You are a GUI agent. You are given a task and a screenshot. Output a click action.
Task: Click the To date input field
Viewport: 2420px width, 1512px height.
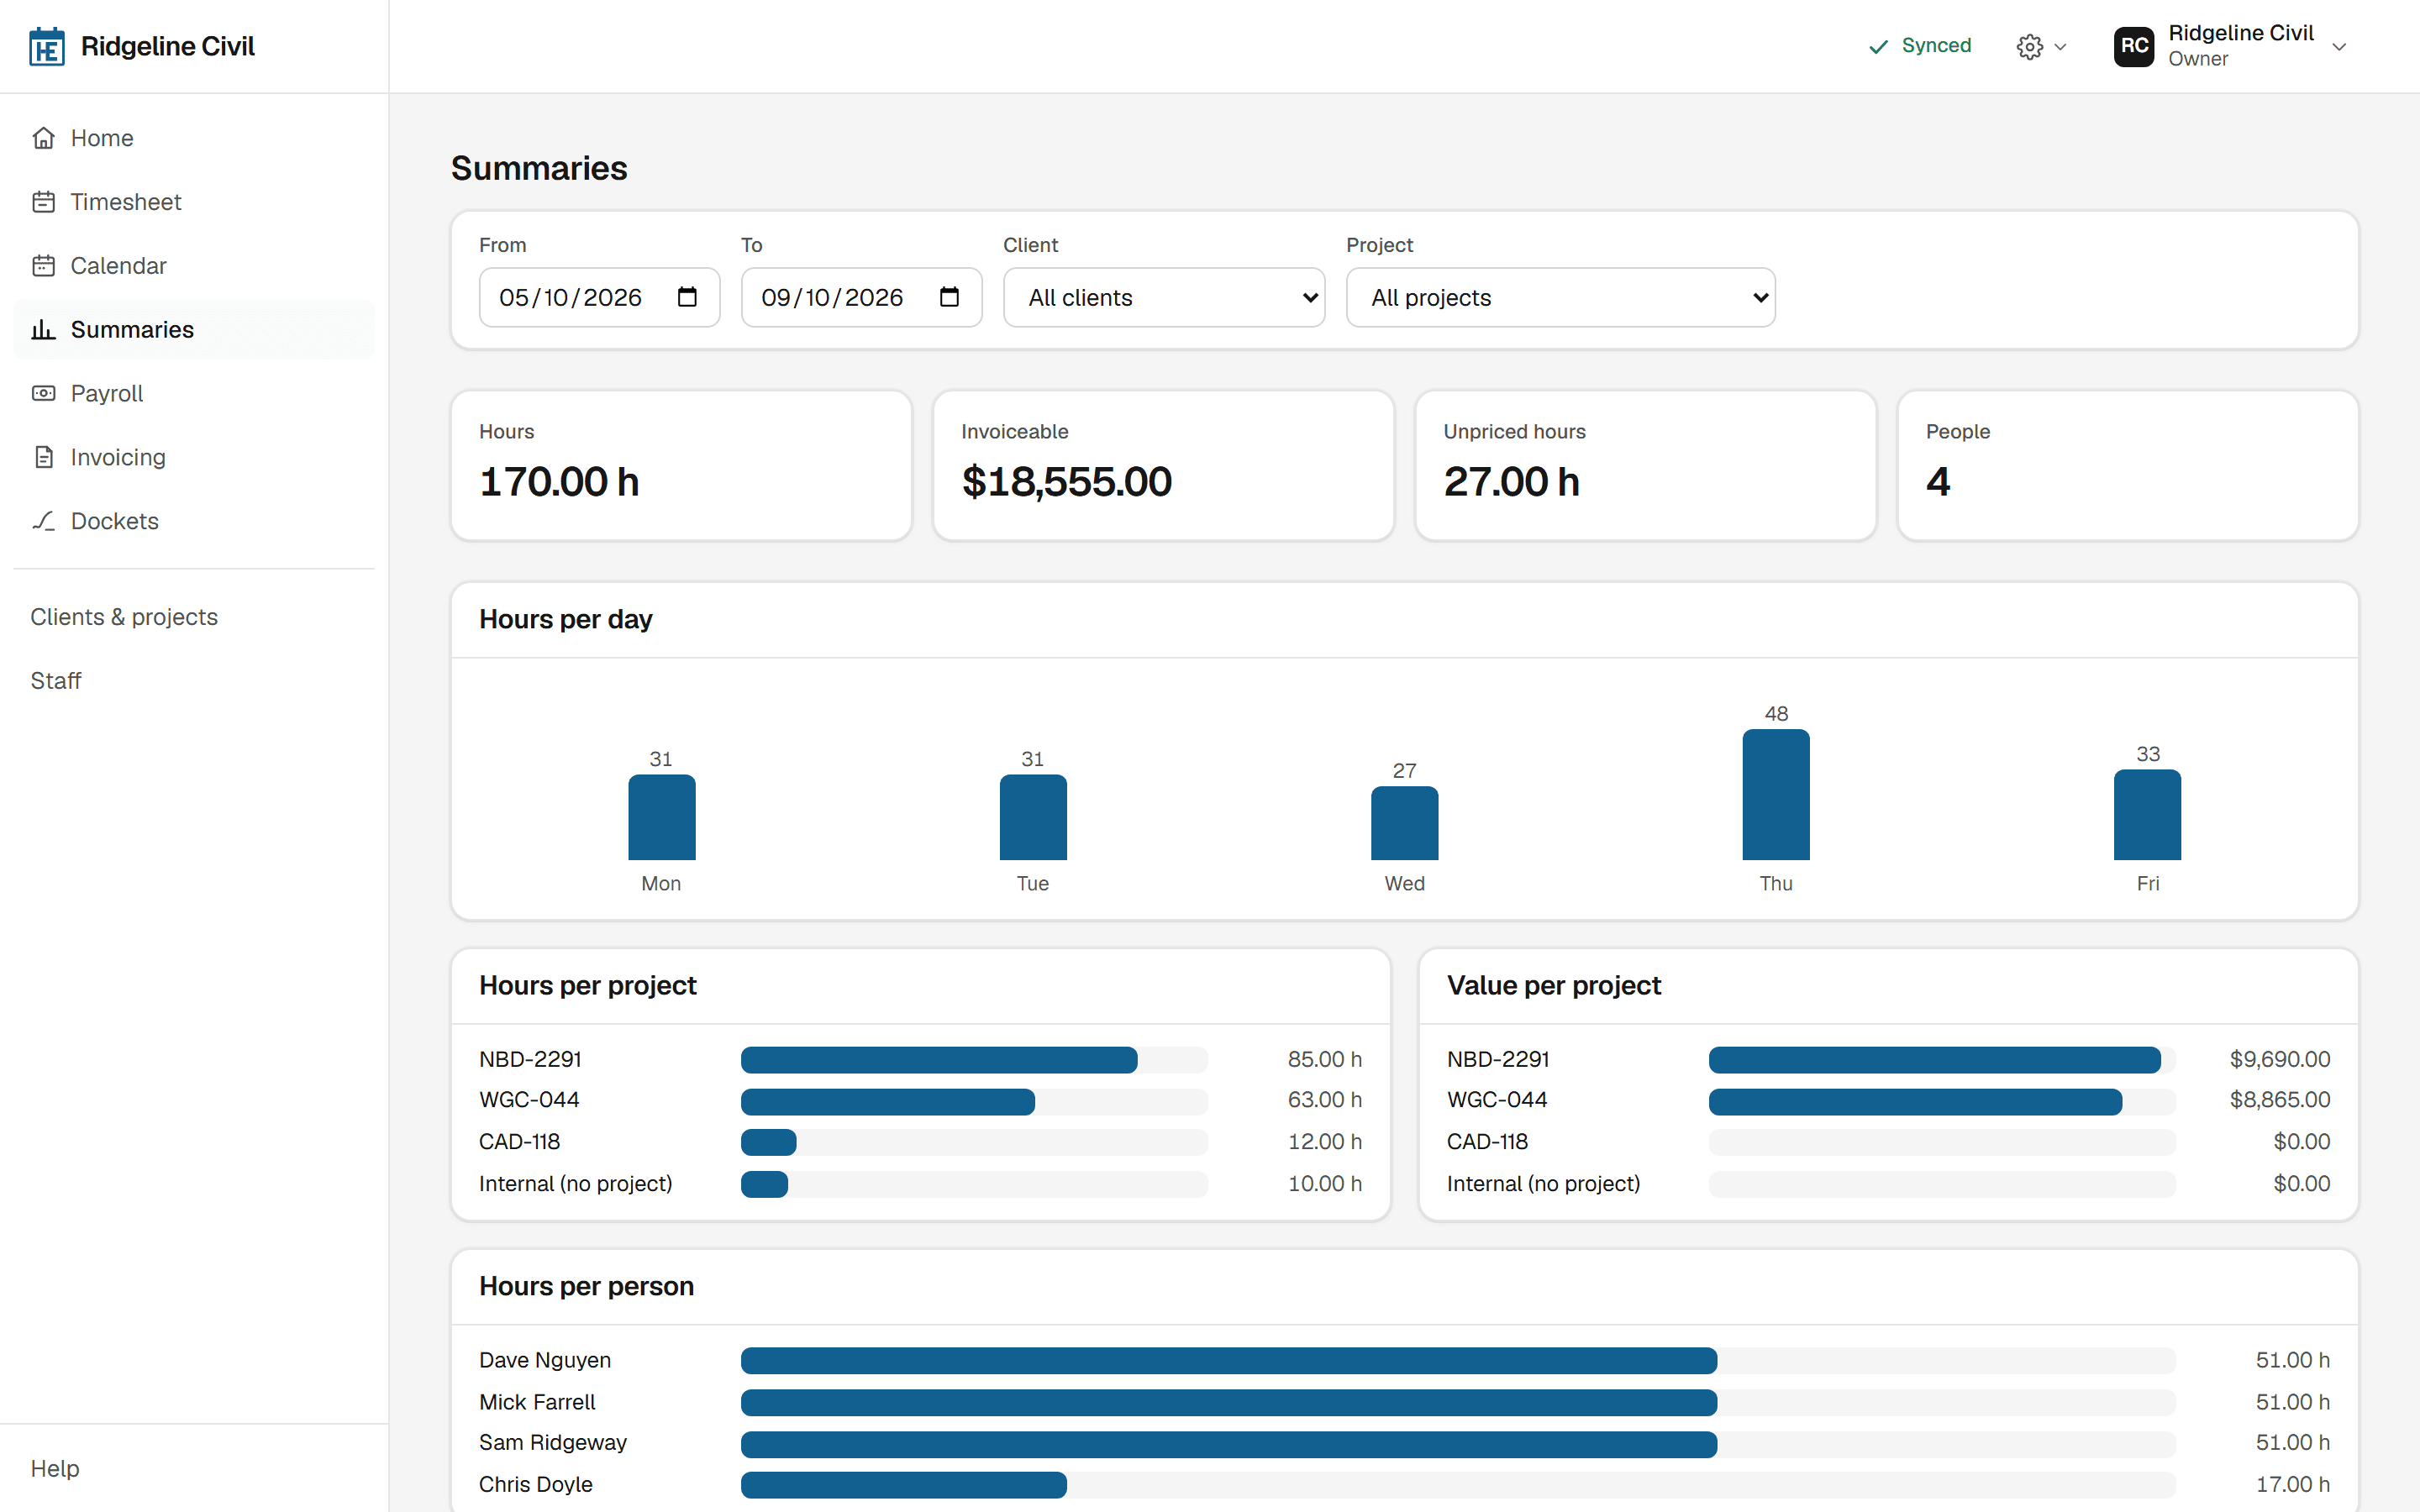(x=861, y=297)
